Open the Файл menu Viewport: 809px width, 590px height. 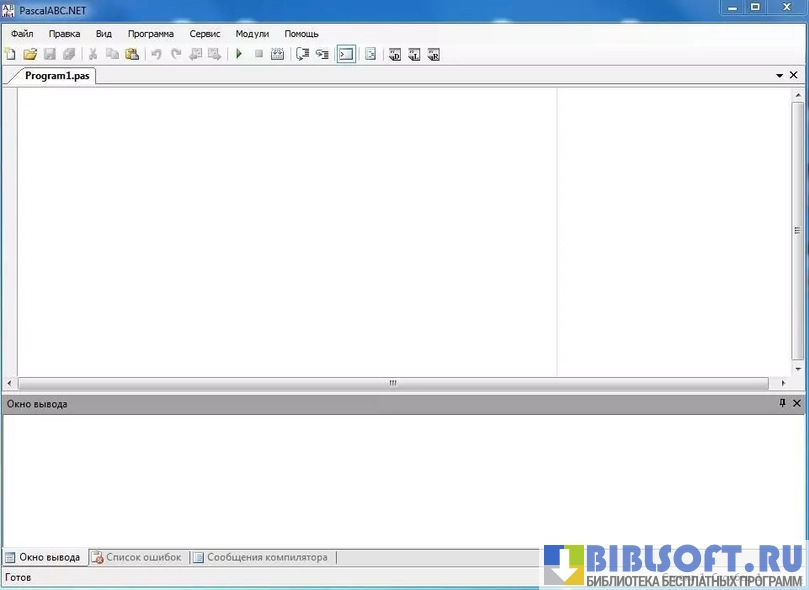(22, 33)
